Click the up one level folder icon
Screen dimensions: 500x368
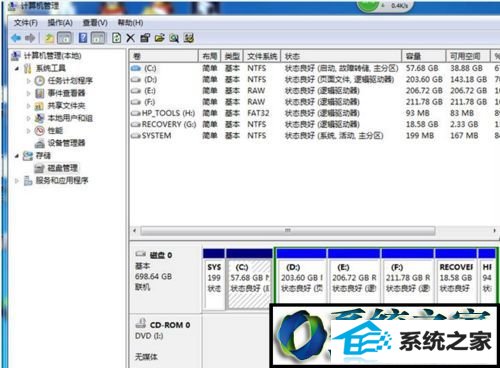click(49, 38)
